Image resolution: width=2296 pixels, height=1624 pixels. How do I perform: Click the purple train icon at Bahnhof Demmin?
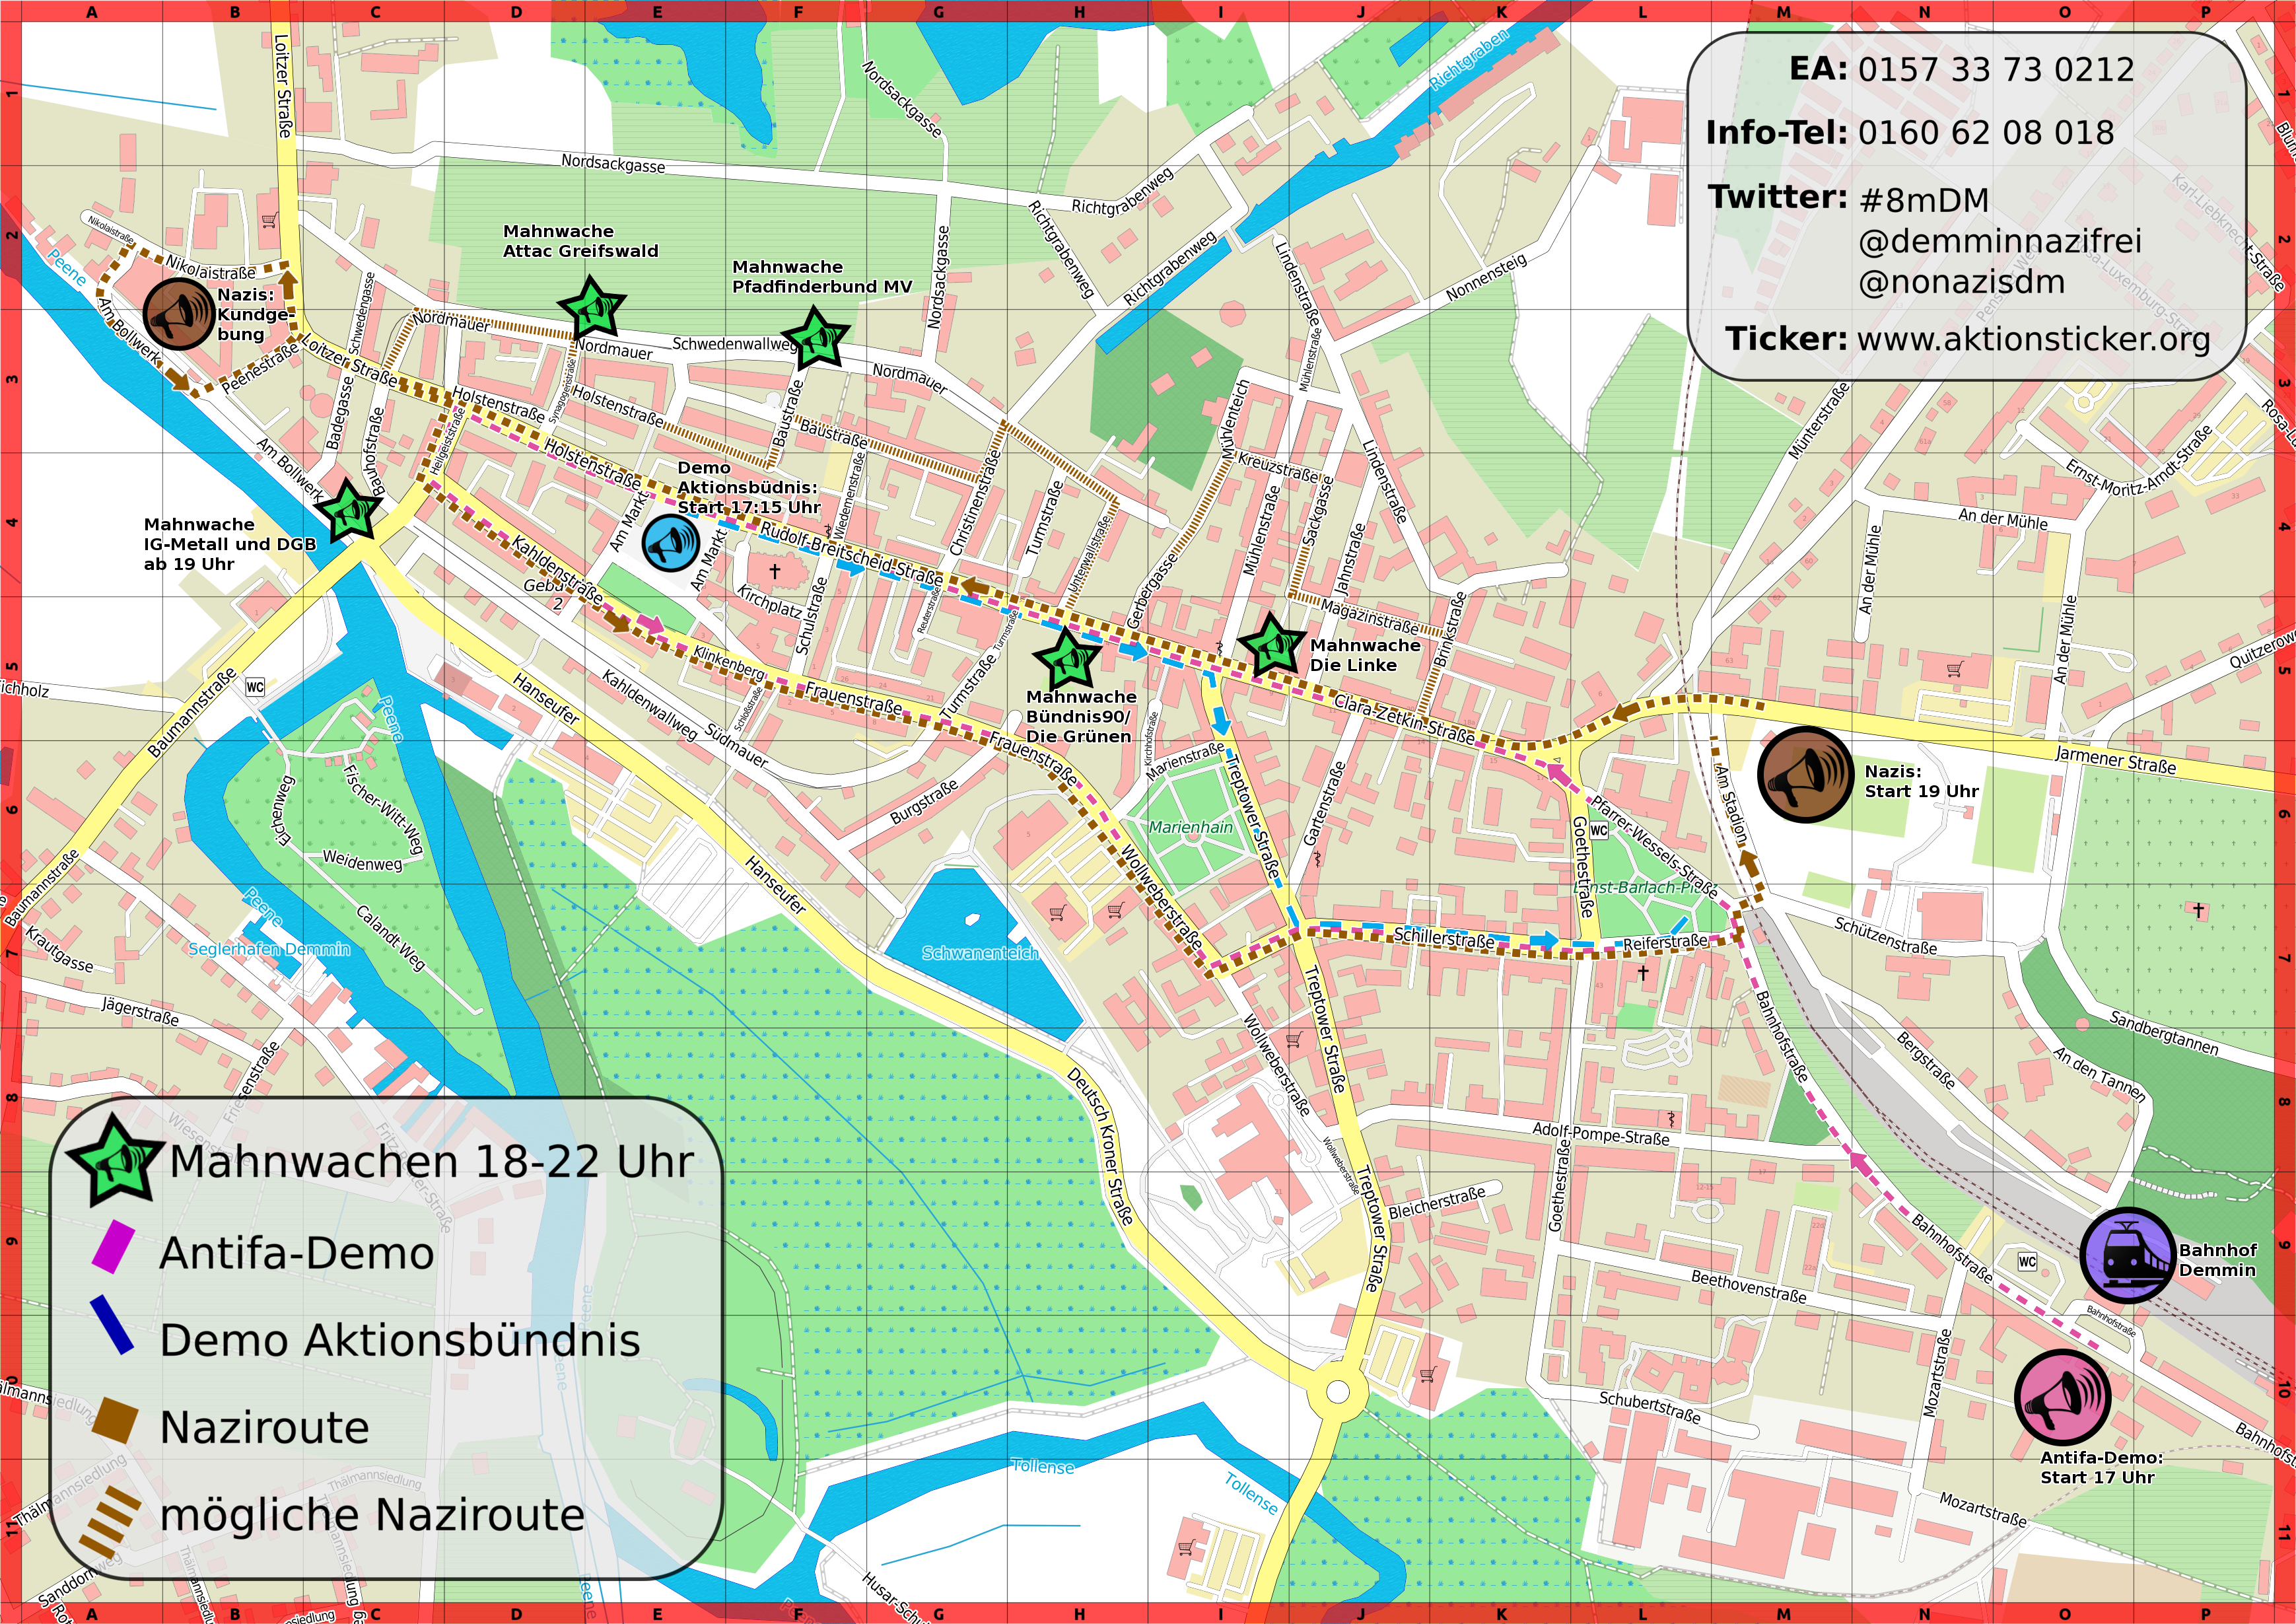coord(2127,1255)
